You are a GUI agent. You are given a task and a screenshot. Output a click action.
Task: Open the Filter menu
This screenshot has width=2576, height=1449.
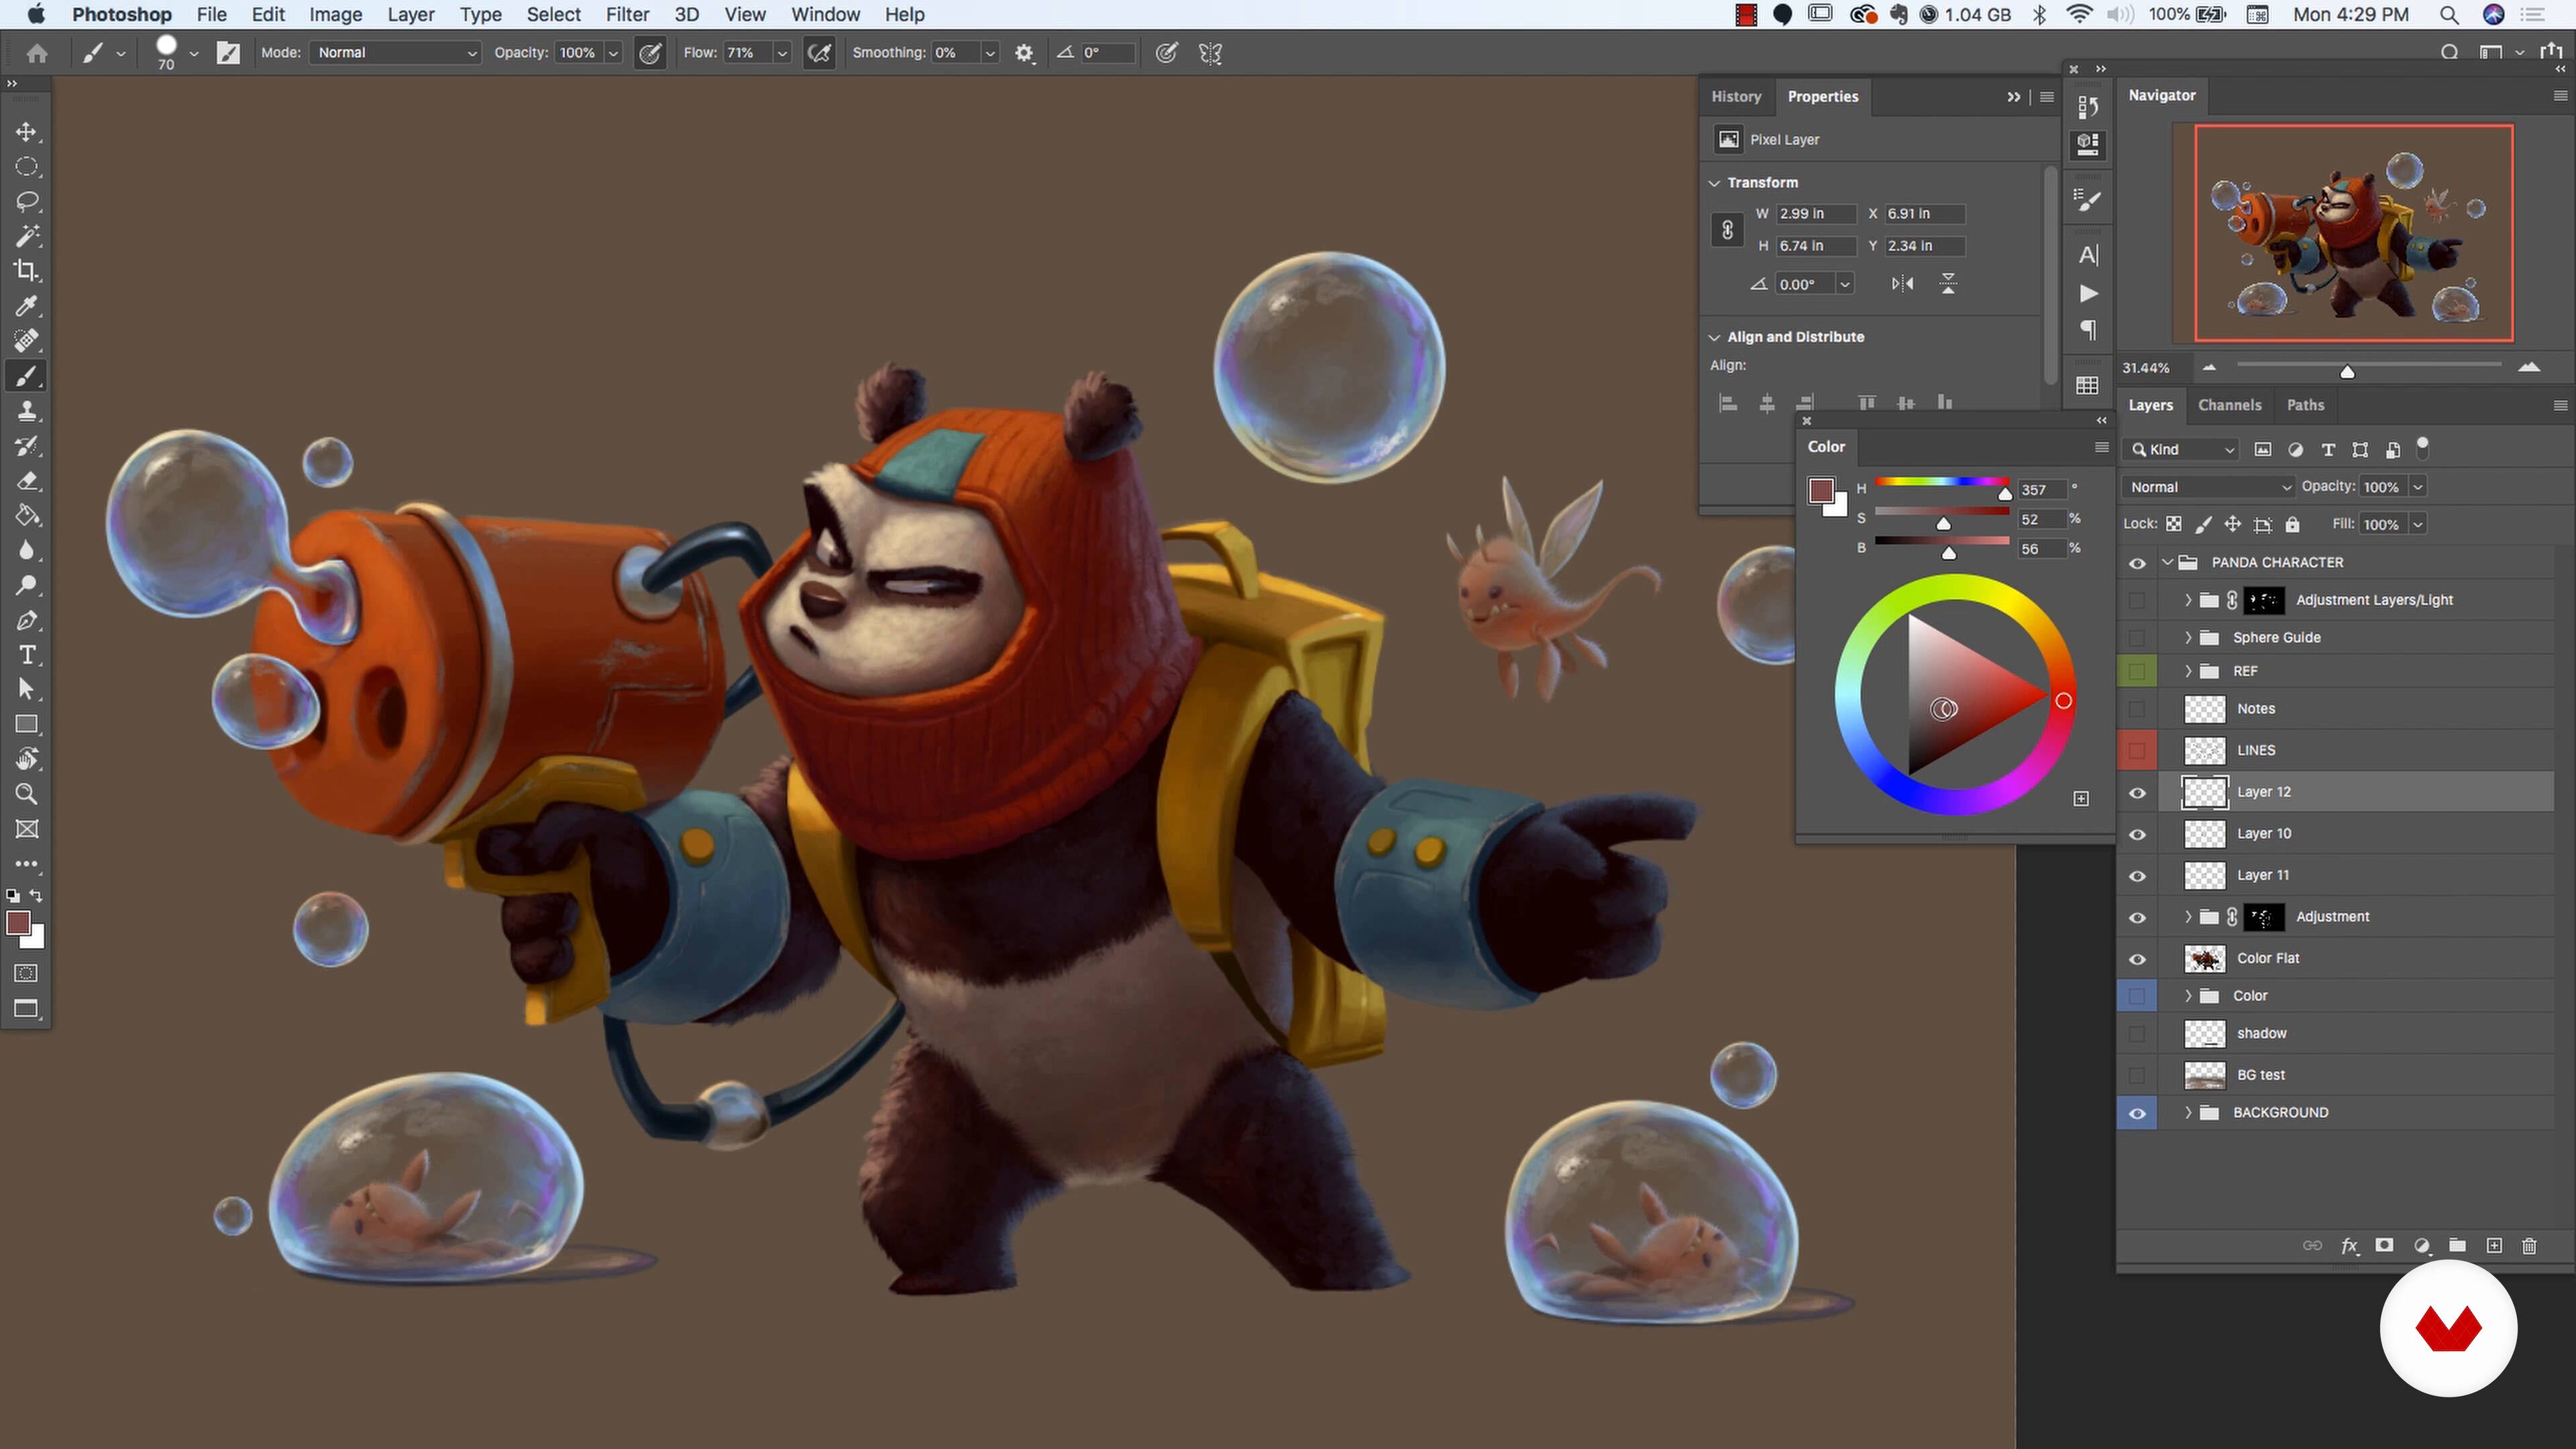627,14
